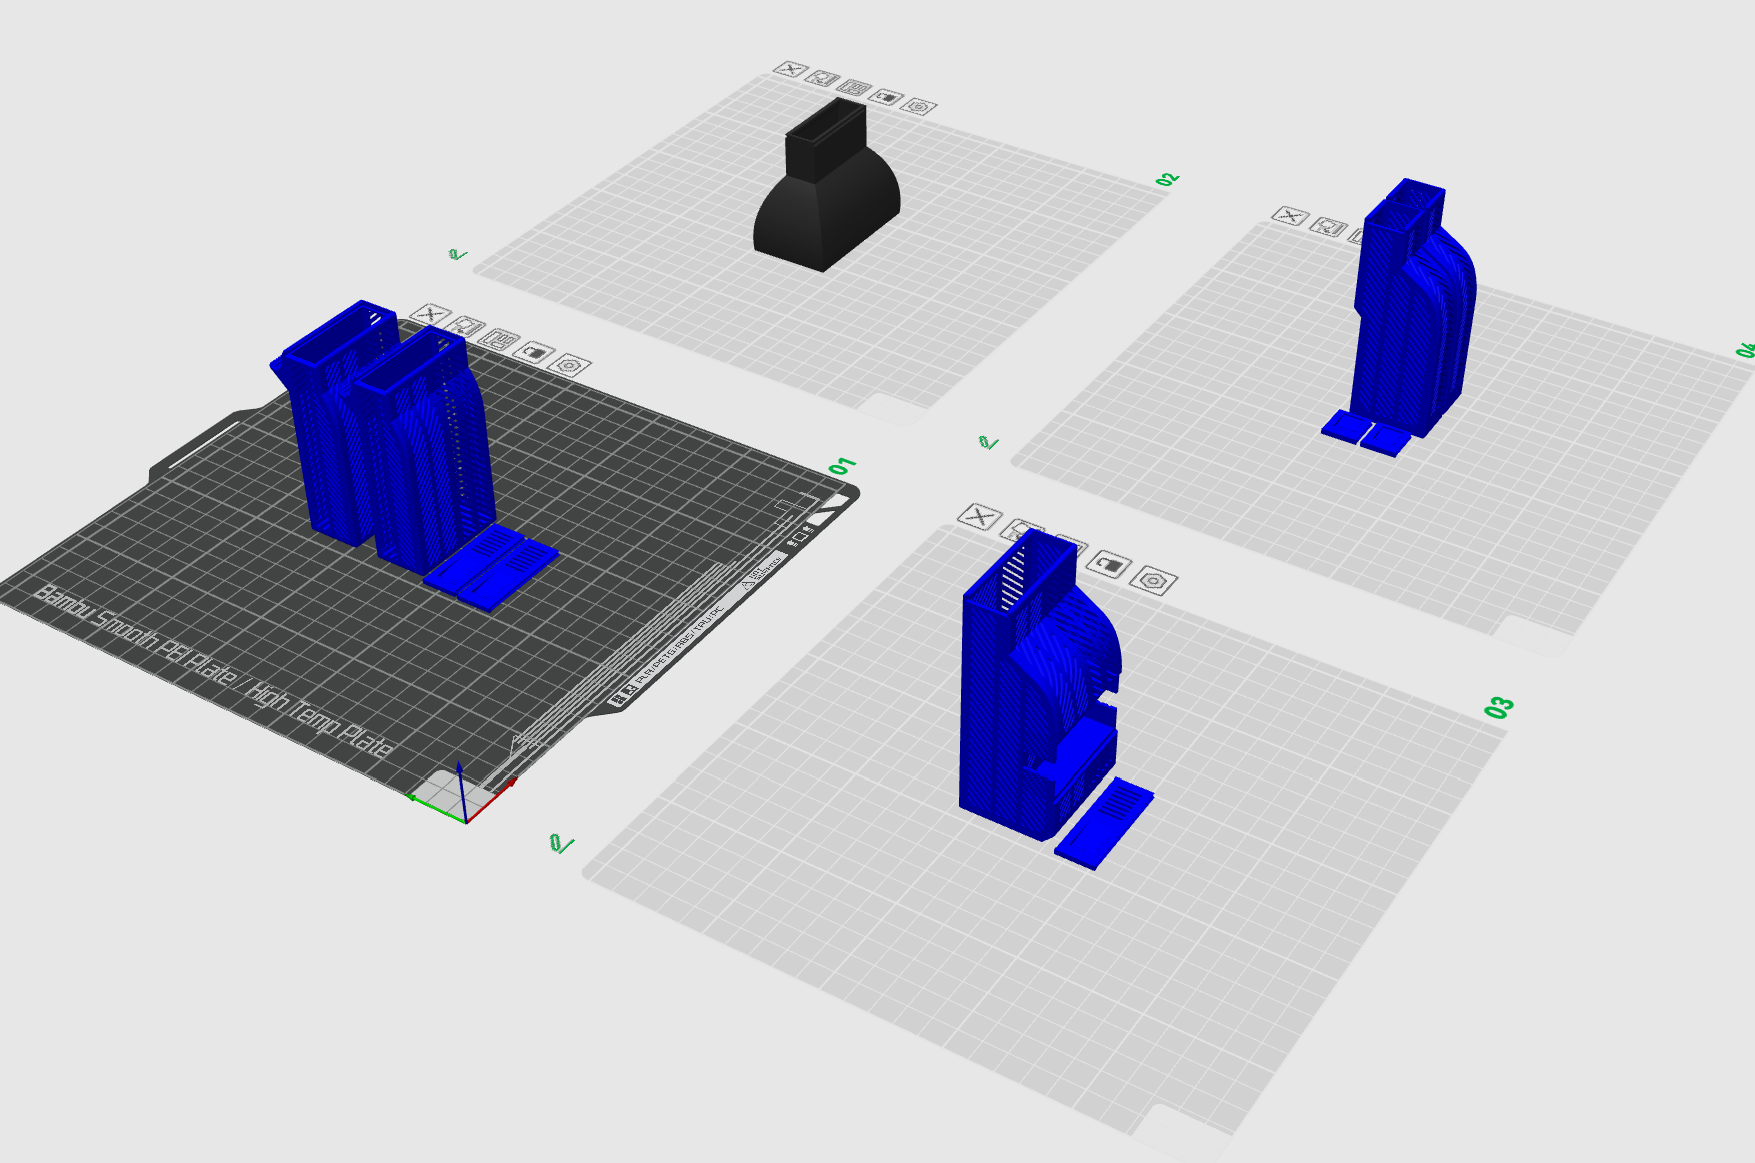Arrange objects on plate 02

pyautogui.click(x=854, y=87)
